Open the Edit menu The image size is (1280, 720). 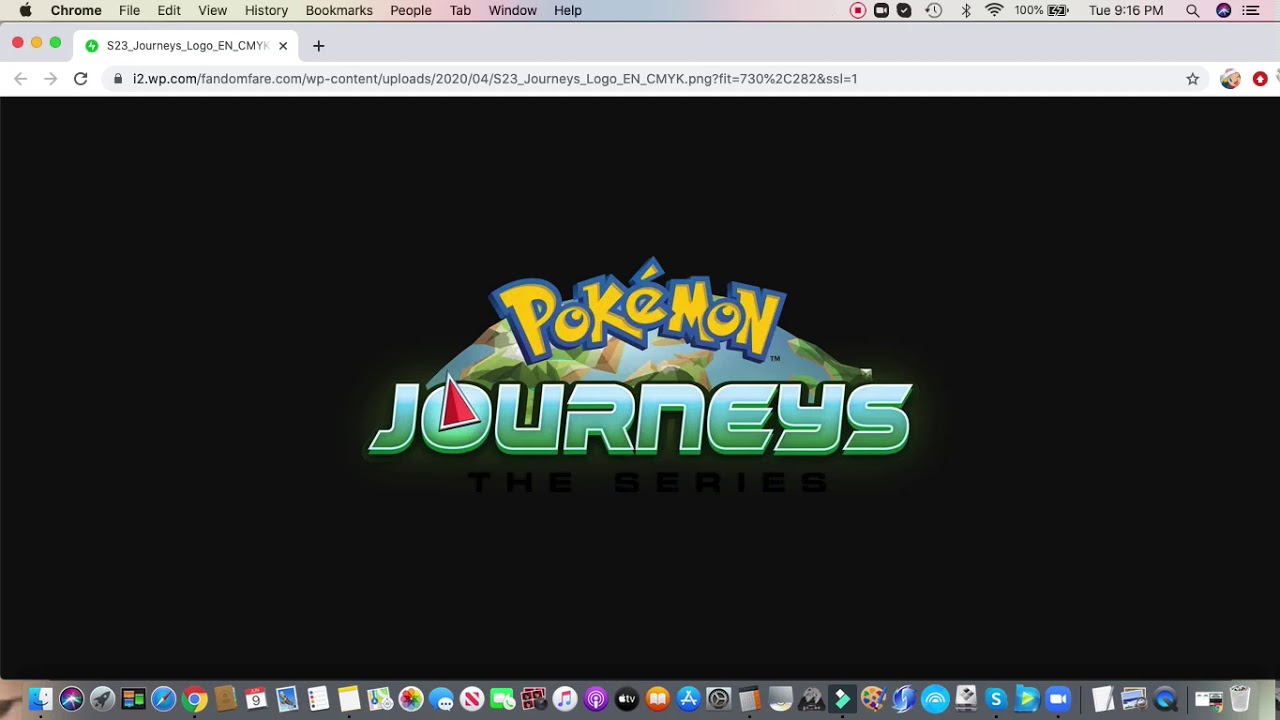[169, 10]
